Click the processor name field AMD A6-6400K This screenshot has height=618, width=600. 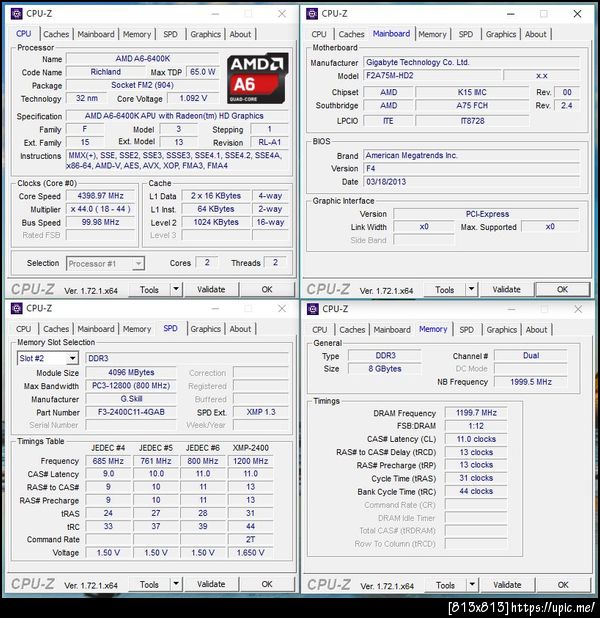click(142, 59)
